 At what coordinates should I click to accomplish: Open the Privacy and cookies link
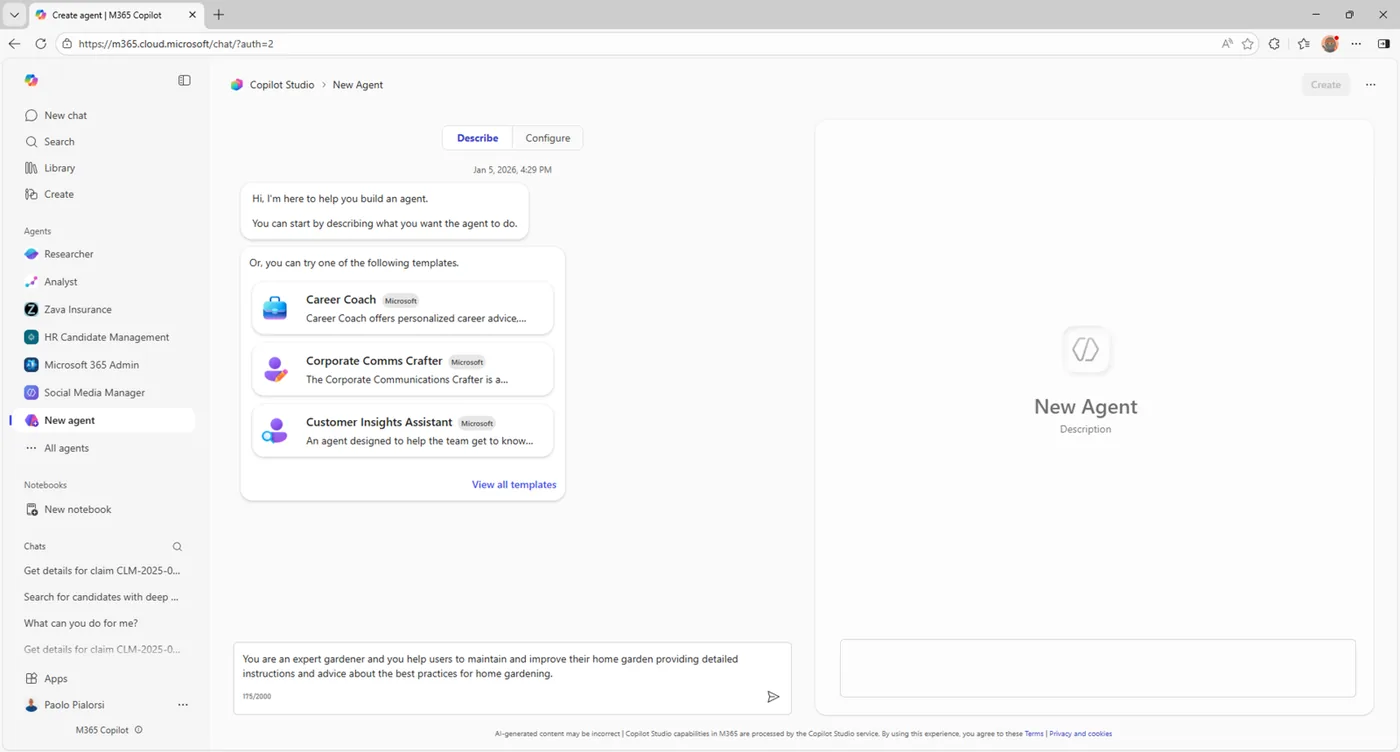click(x=1080, y=734)
